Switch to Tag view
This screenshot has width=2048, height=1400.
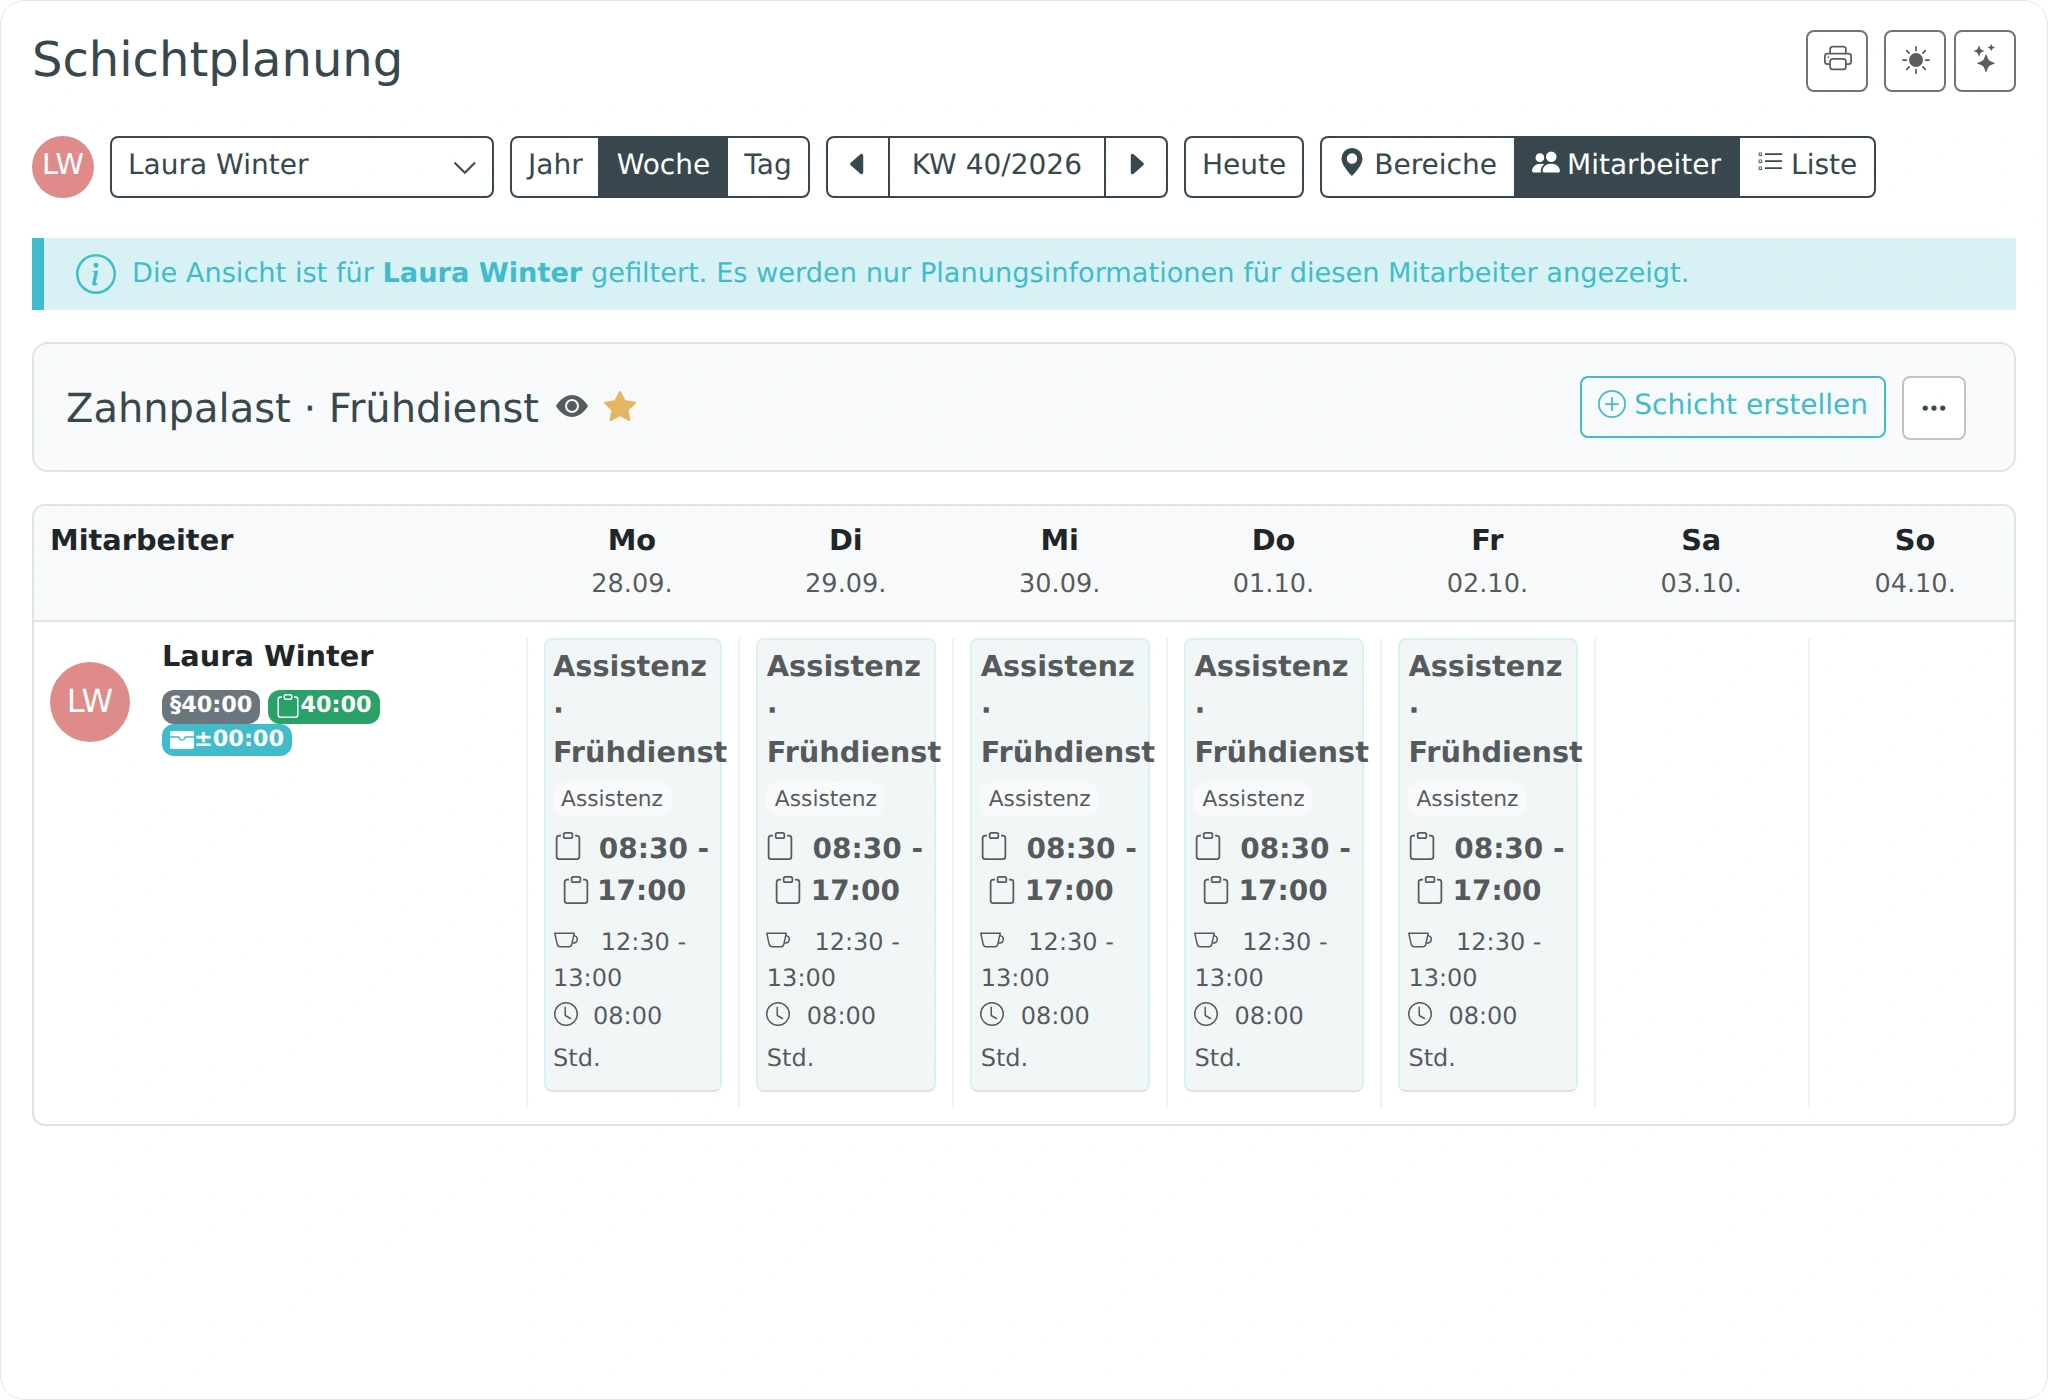[x=767, y=166]
